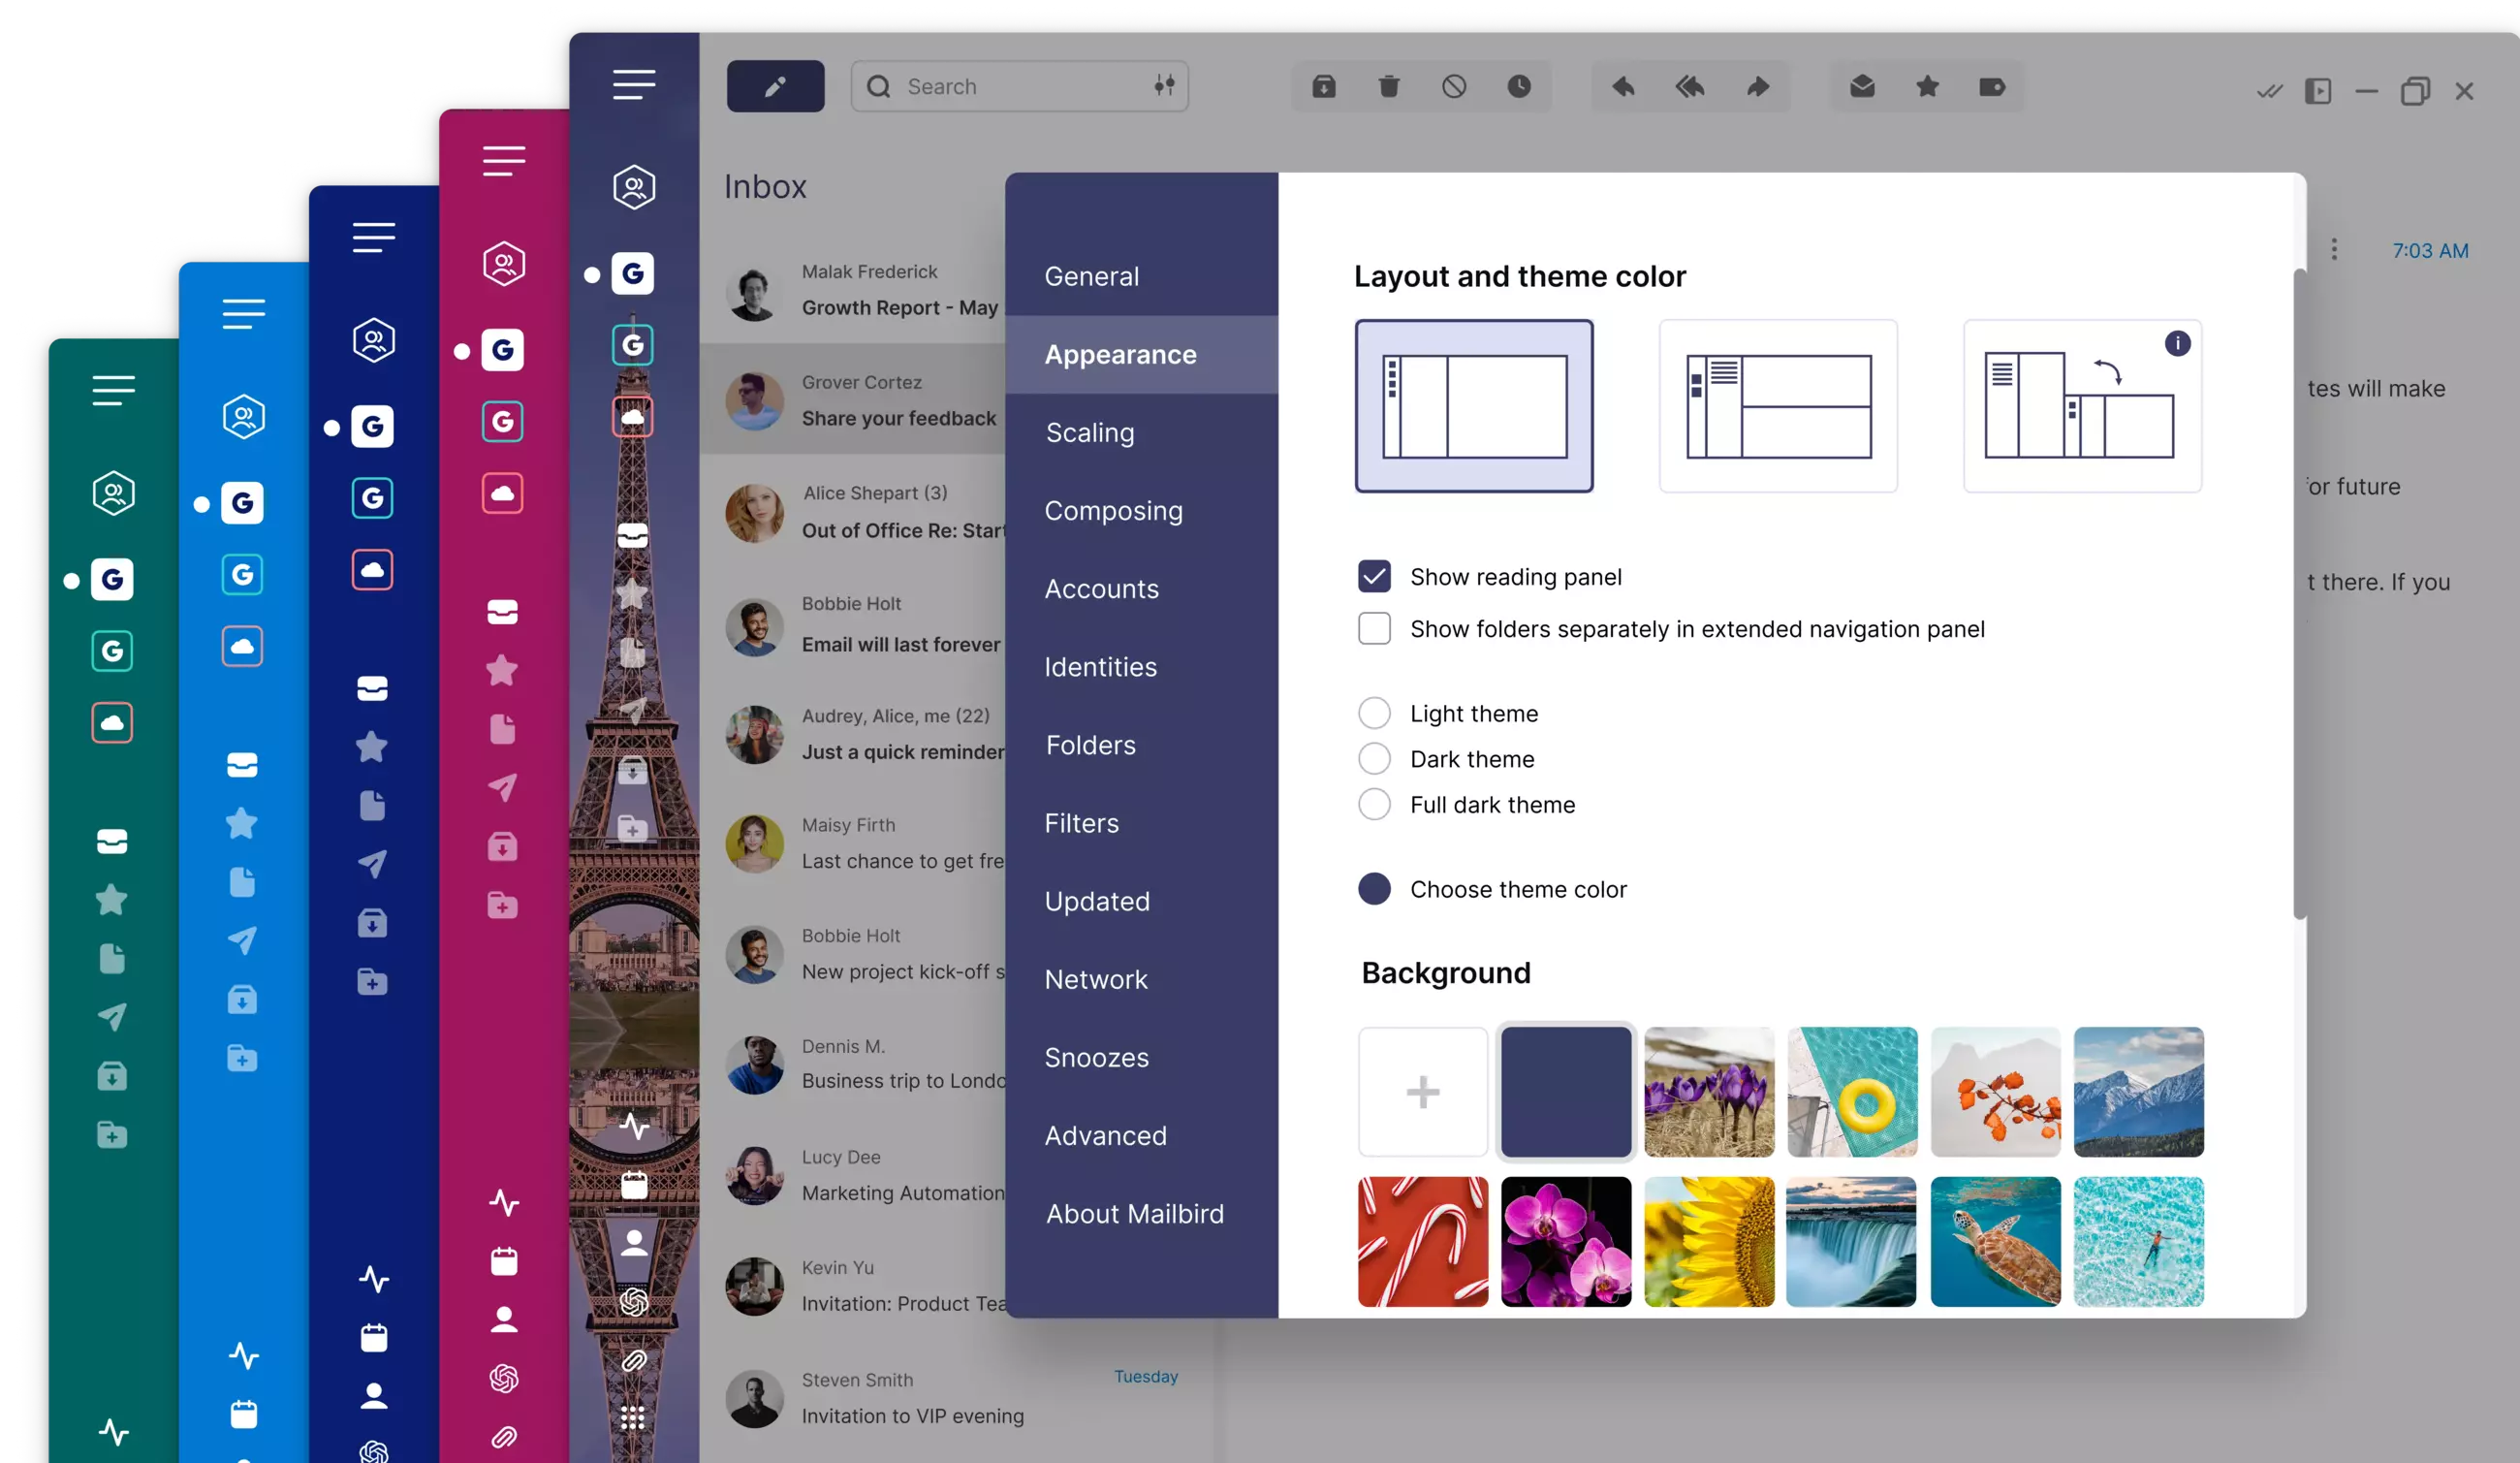Image resolution: width=2520 pixels, height=1463 pixels.
Task: Toggle the side panel layout icon
Action: (x=2318, y=92)
